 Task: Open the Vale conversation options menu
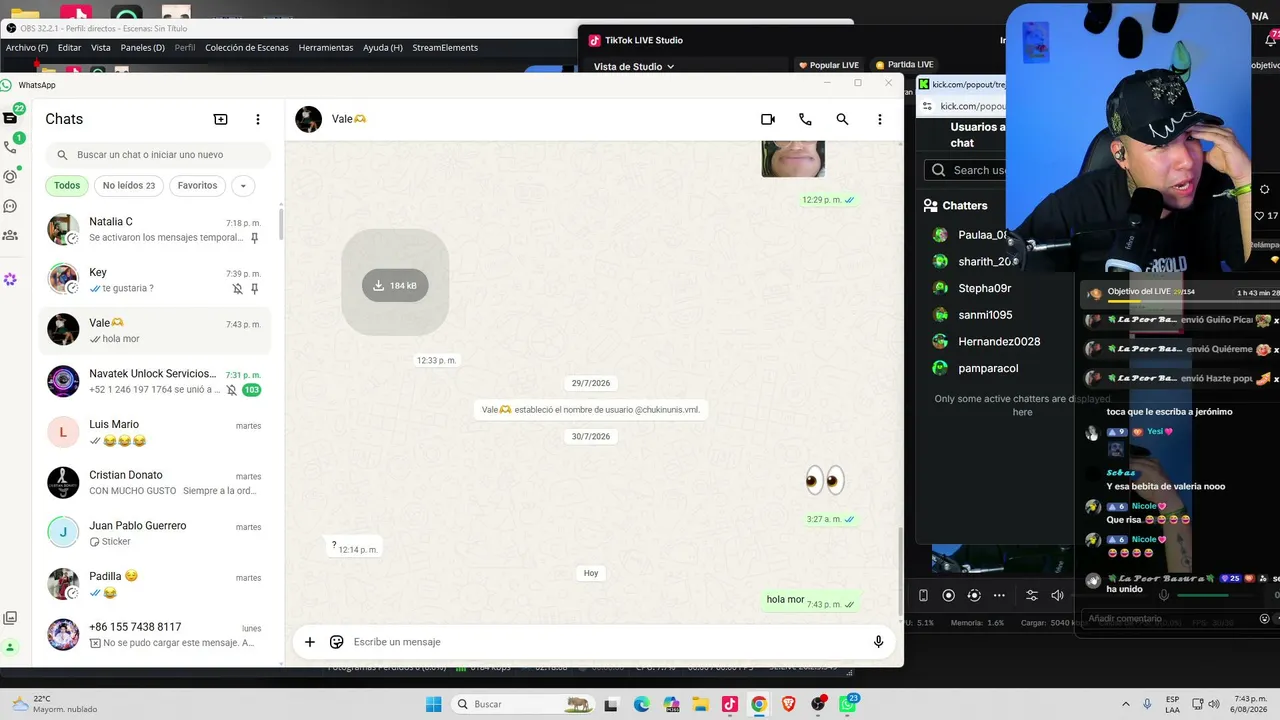[x=880, y=119]
